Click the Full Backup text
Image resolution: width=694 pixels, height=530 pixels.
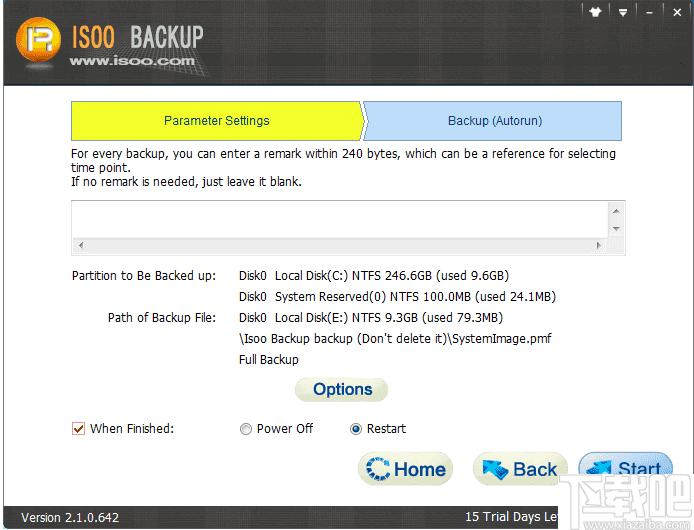(269, 360)
